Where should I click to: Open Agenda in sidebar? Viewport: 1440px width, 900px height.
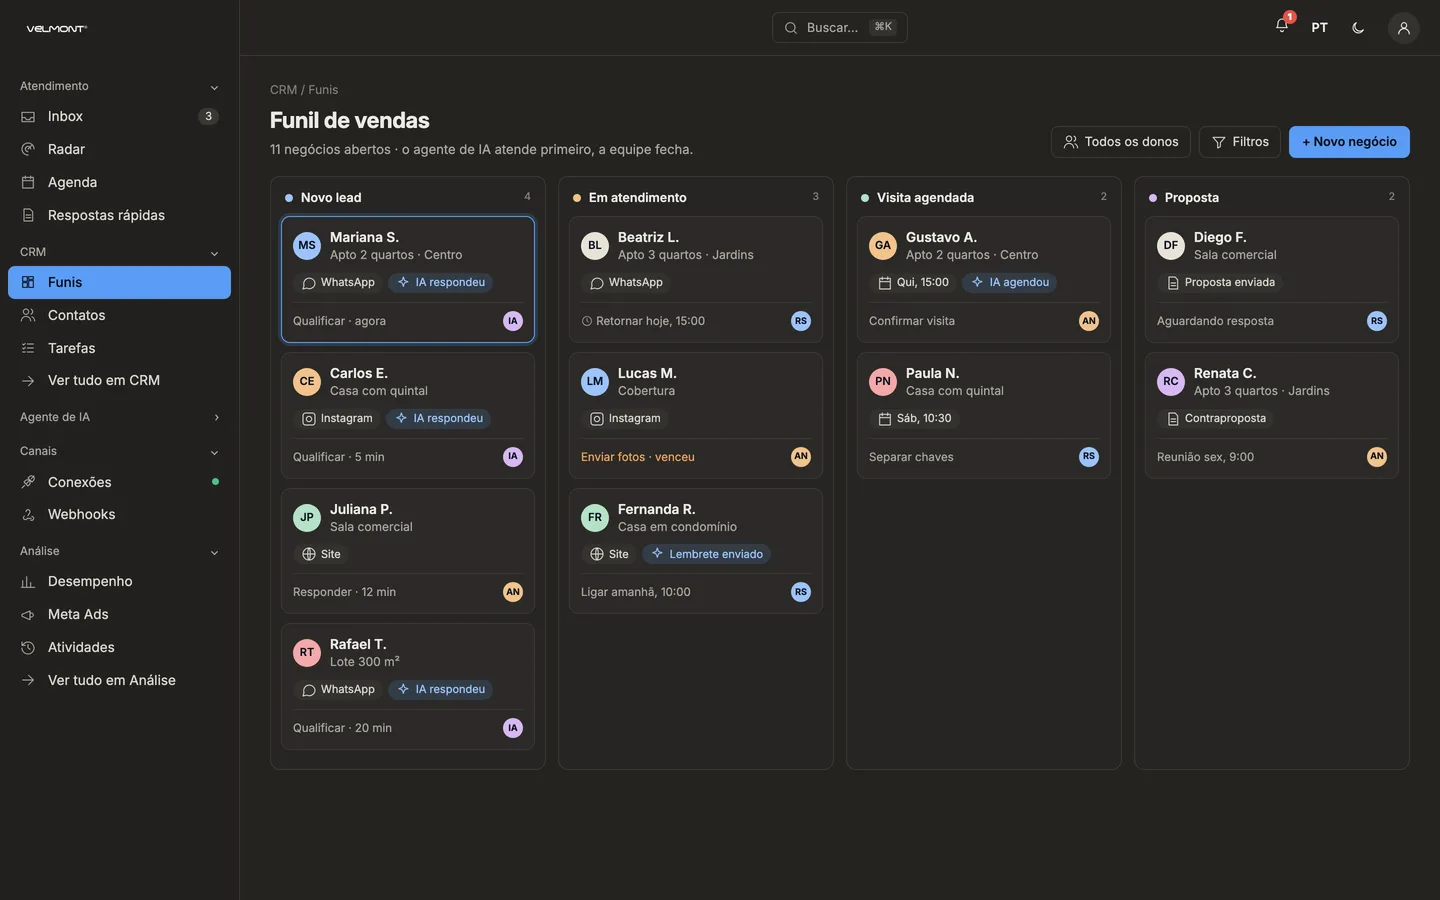pyautogui.click(x=119, y=182)
